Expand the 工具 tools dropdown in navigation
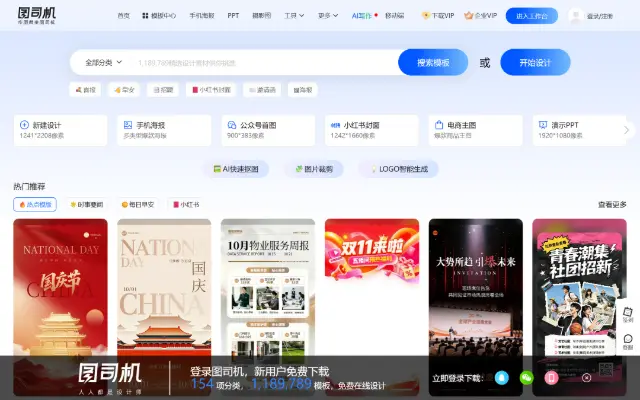 (294, 16)
